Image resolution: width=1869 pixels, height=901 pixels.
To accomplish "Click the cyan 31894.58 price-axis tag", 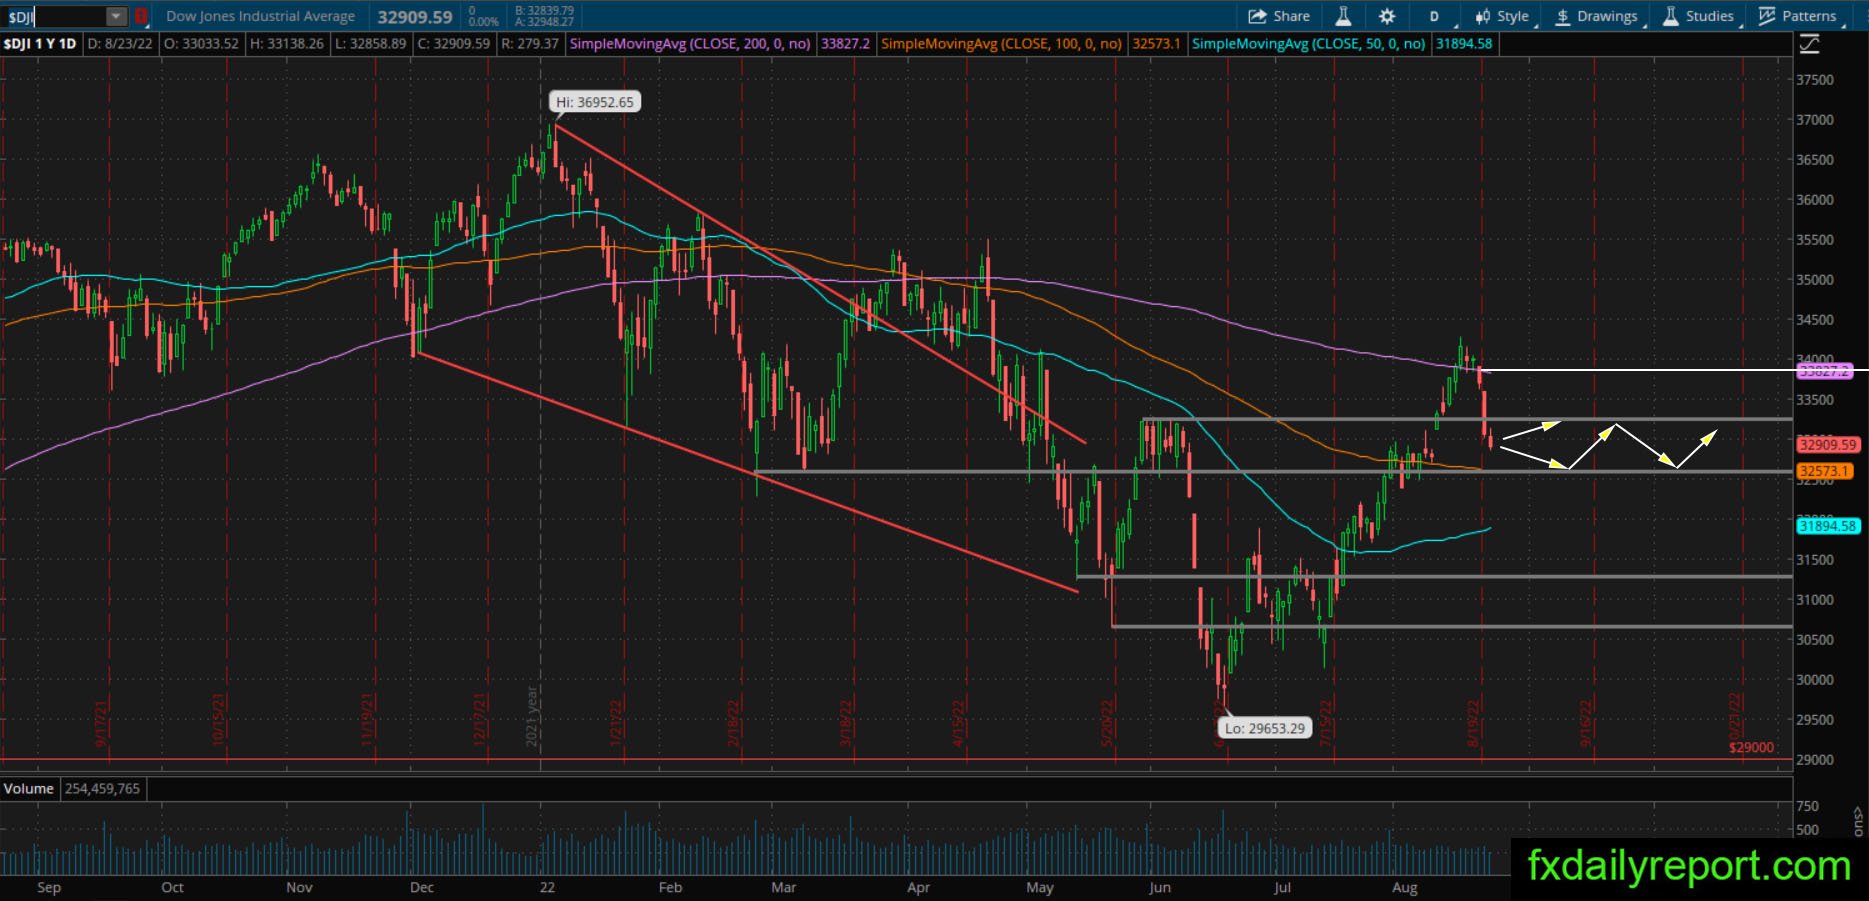I will coord(1827,526).
